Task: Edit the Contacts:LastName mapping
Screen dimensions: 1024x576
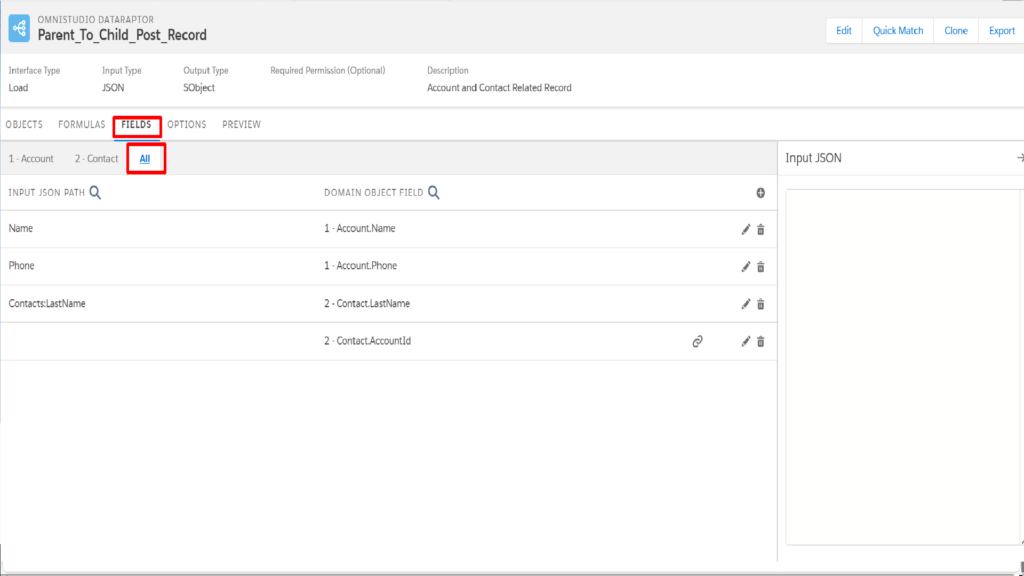Action: pos(745,304)
